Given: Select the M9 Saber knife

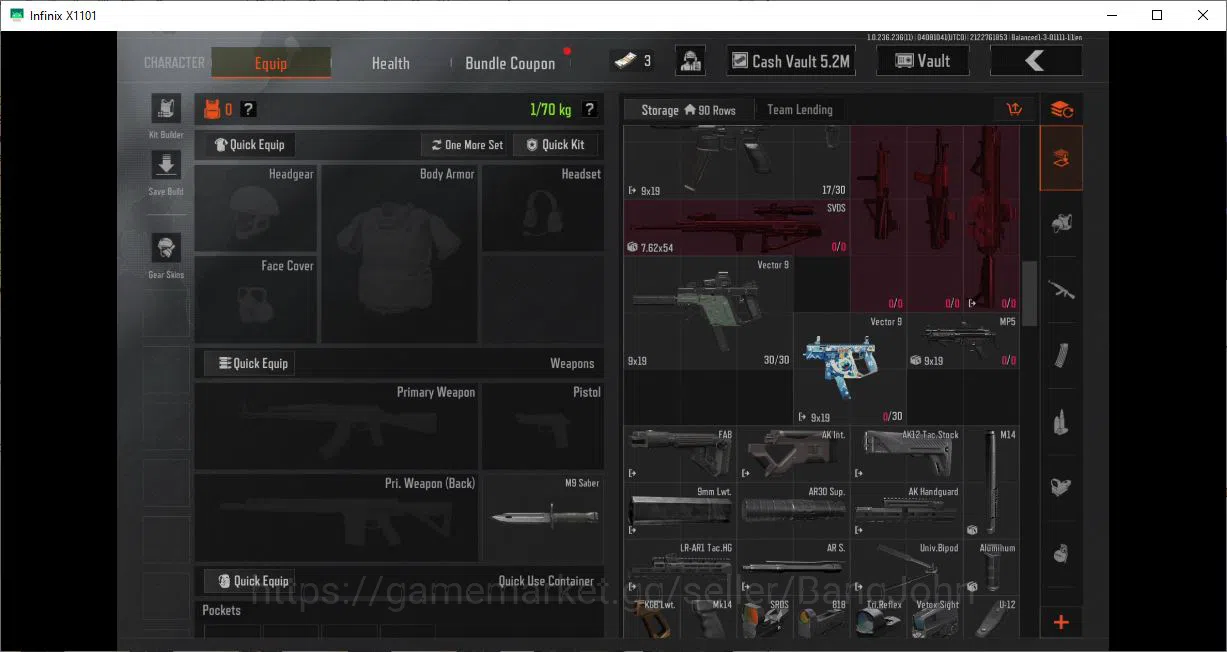Looking at the screenshot, I should click(543, 517).
